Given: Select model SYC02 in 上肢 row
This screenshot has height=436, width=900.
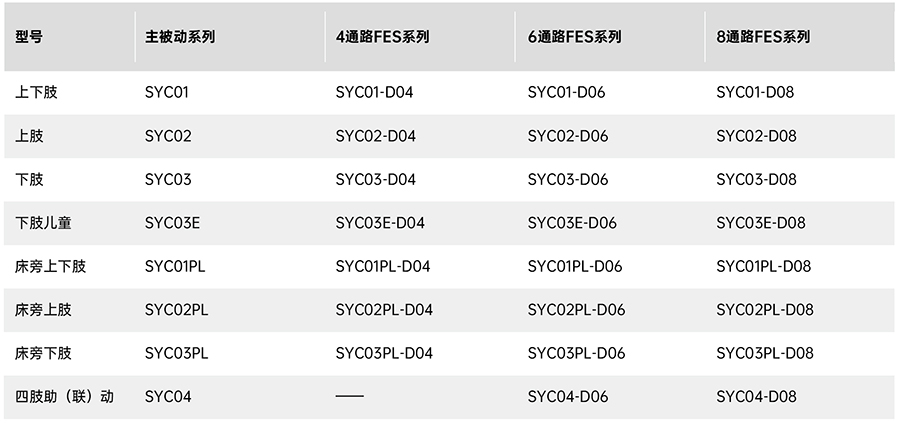Looking at the screenshot, I should 168,136.
